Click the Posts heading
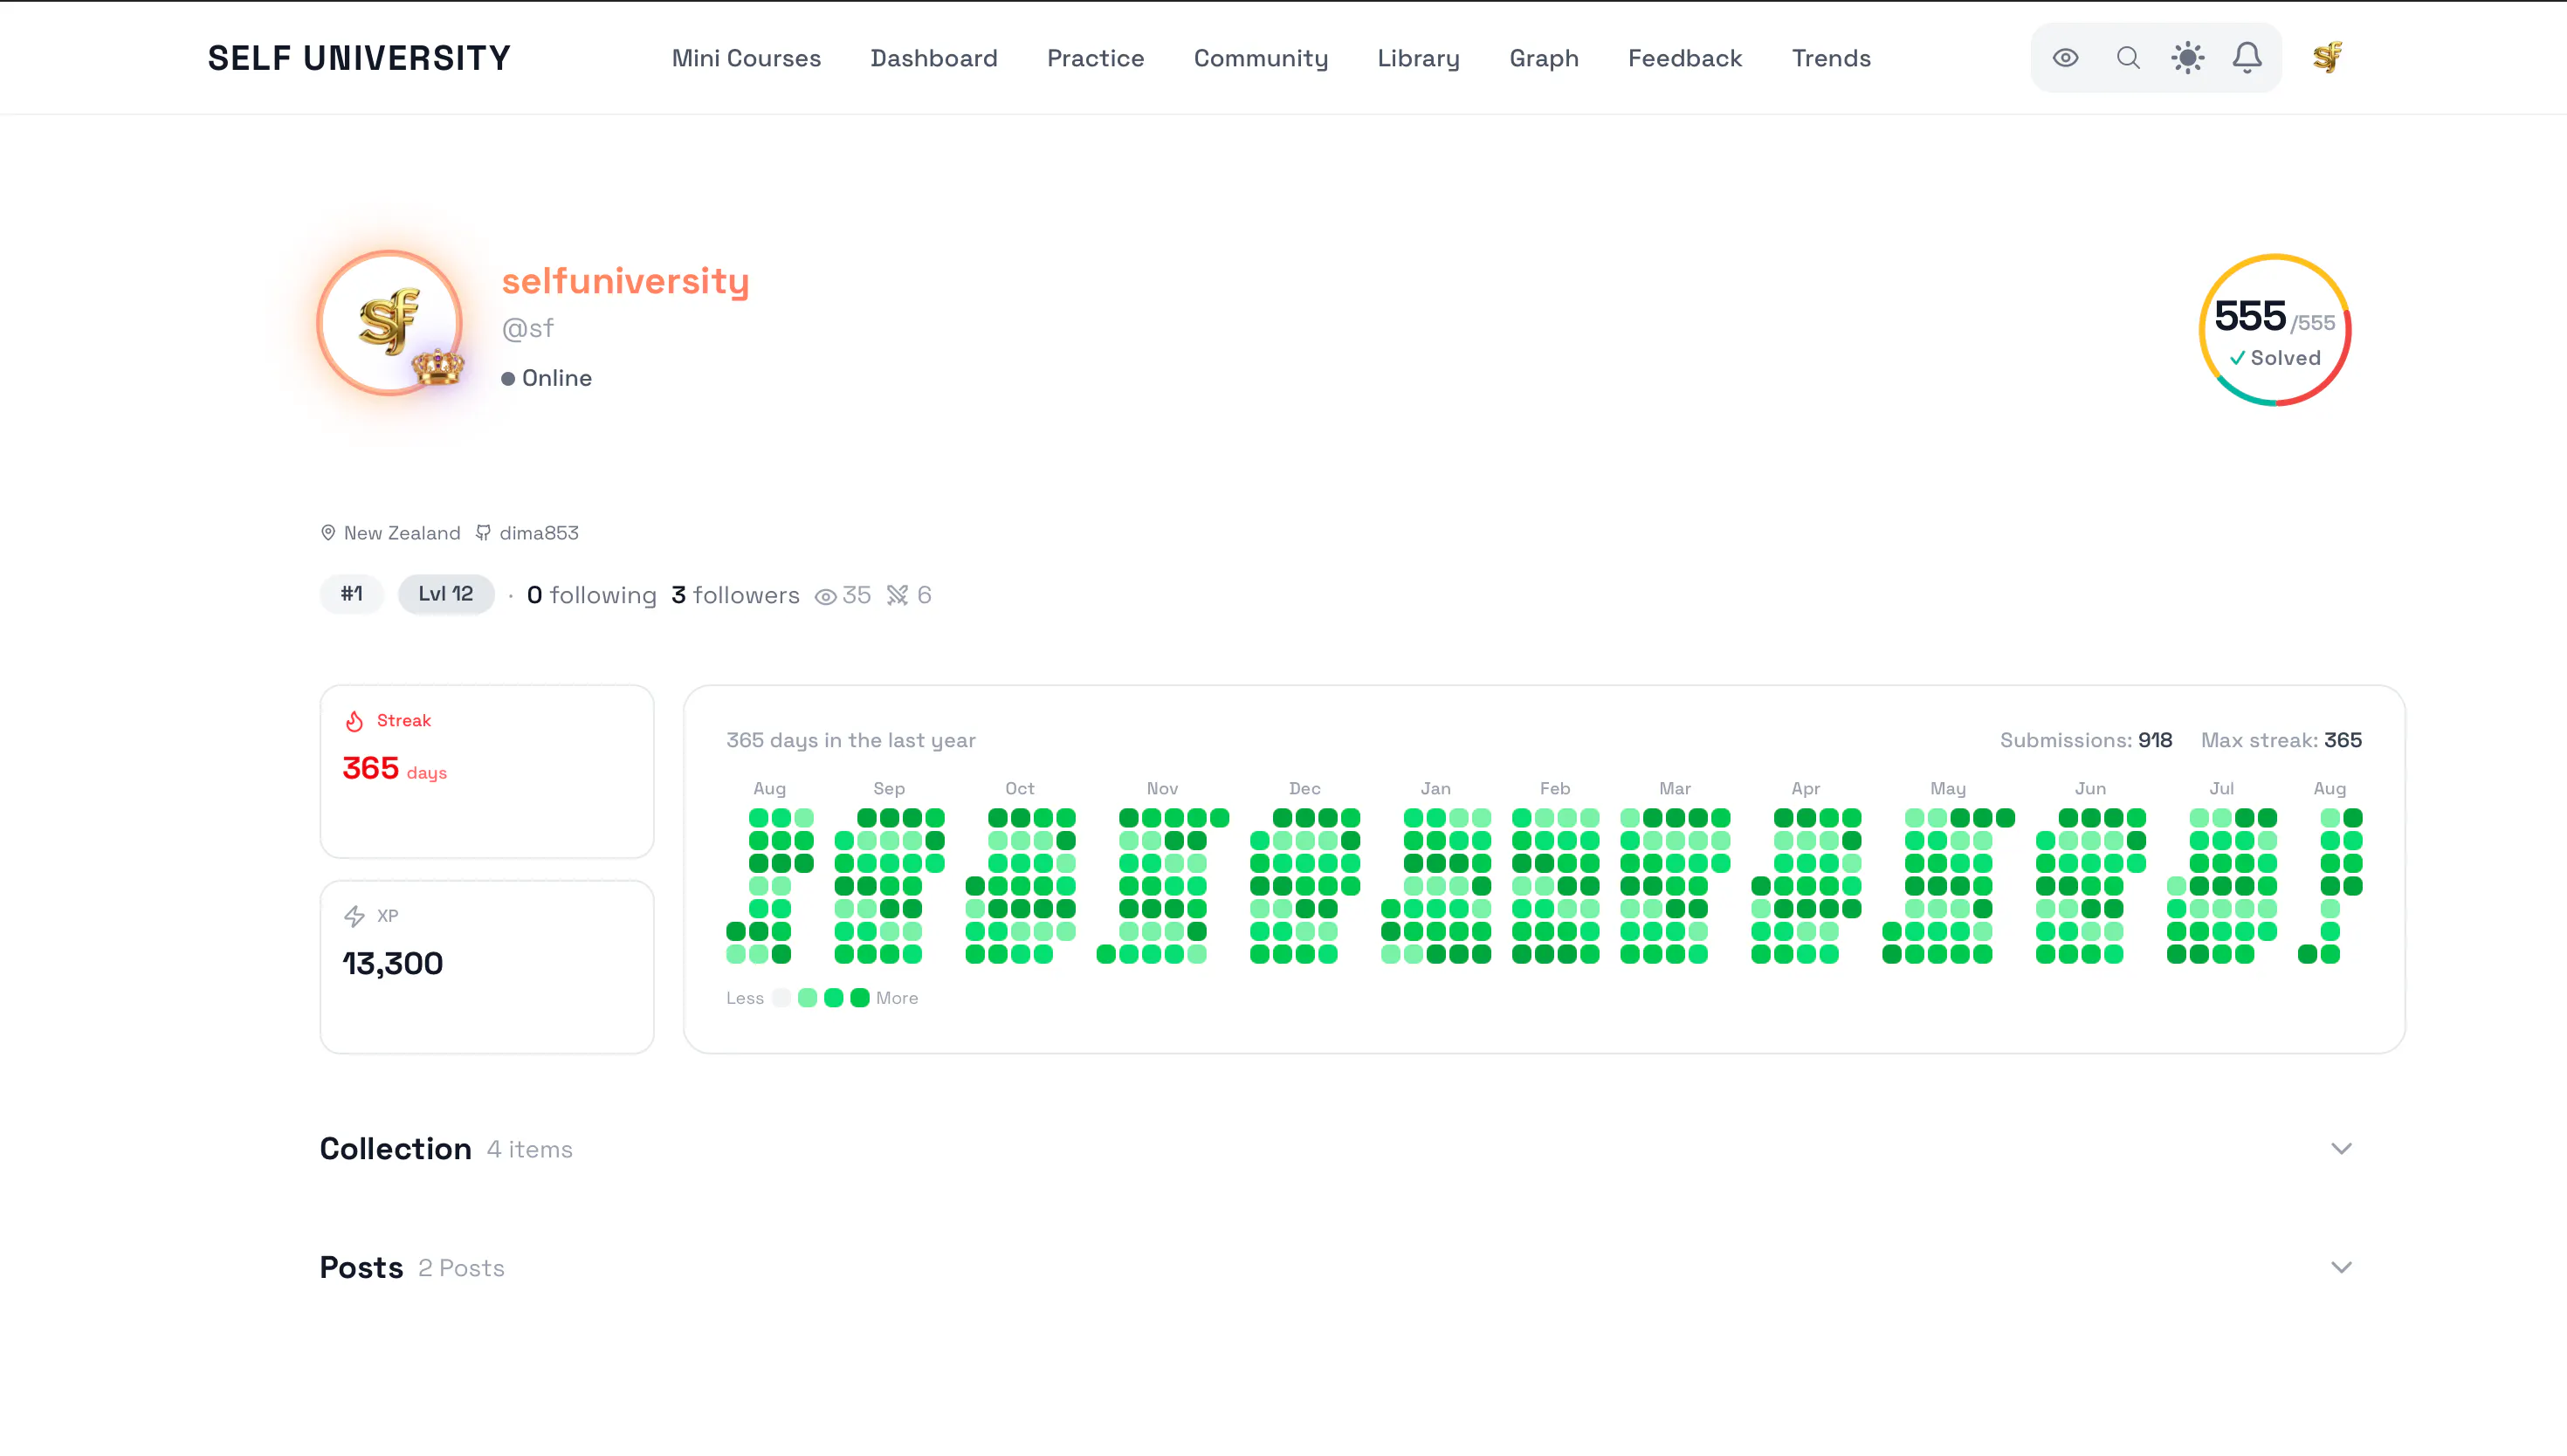Screen dimensions: 2567x1456 361,1267
